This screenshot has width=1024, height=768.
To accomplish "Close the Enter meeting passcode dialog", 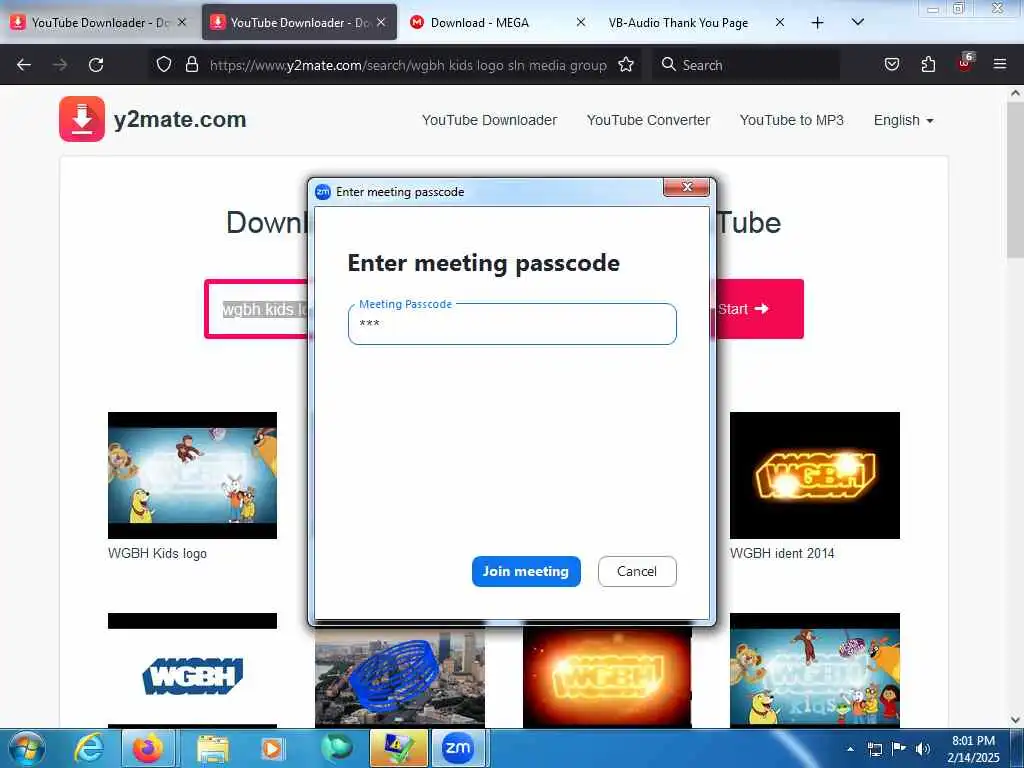I will click(686, 187).
